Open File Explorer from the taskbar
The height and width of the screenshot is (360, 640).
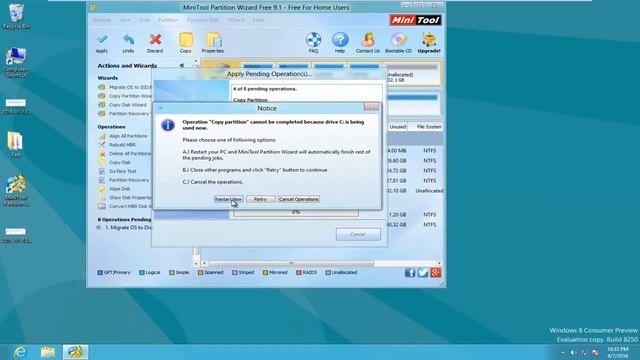pos(48,352)
